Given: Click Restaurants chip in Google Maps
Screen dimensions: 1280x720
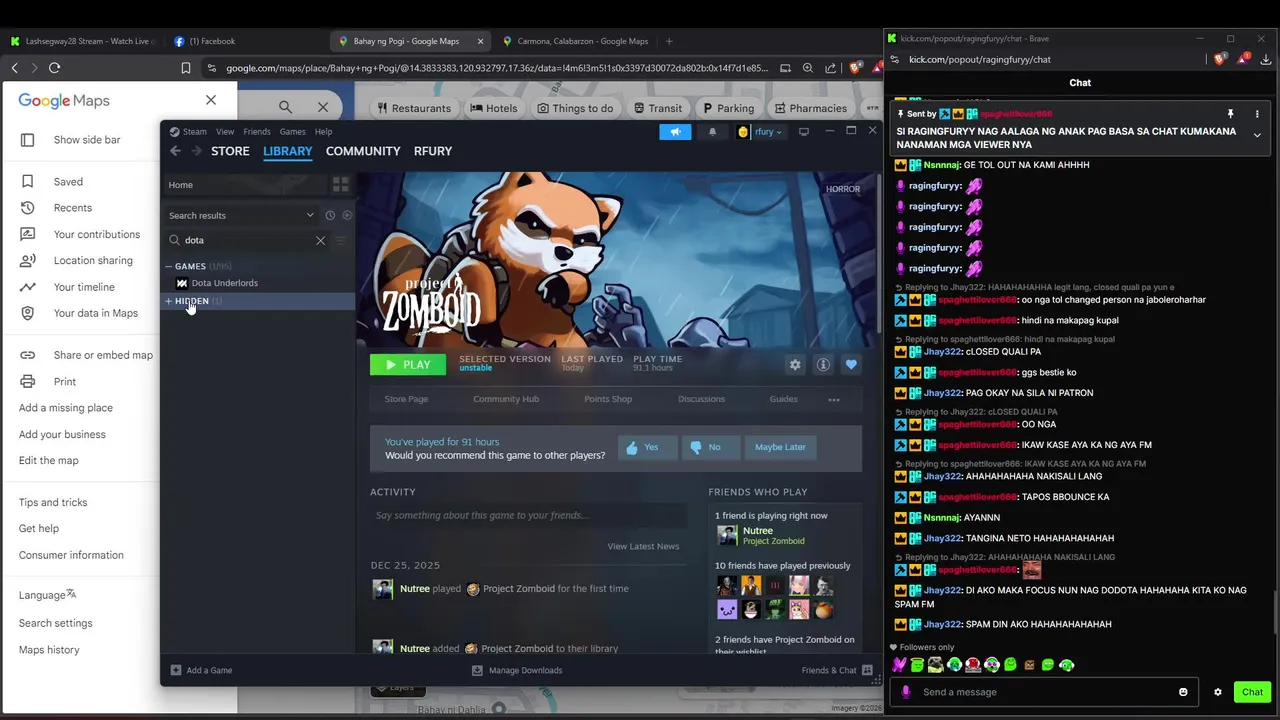Looking at the screenshot, I should point(415,108).
